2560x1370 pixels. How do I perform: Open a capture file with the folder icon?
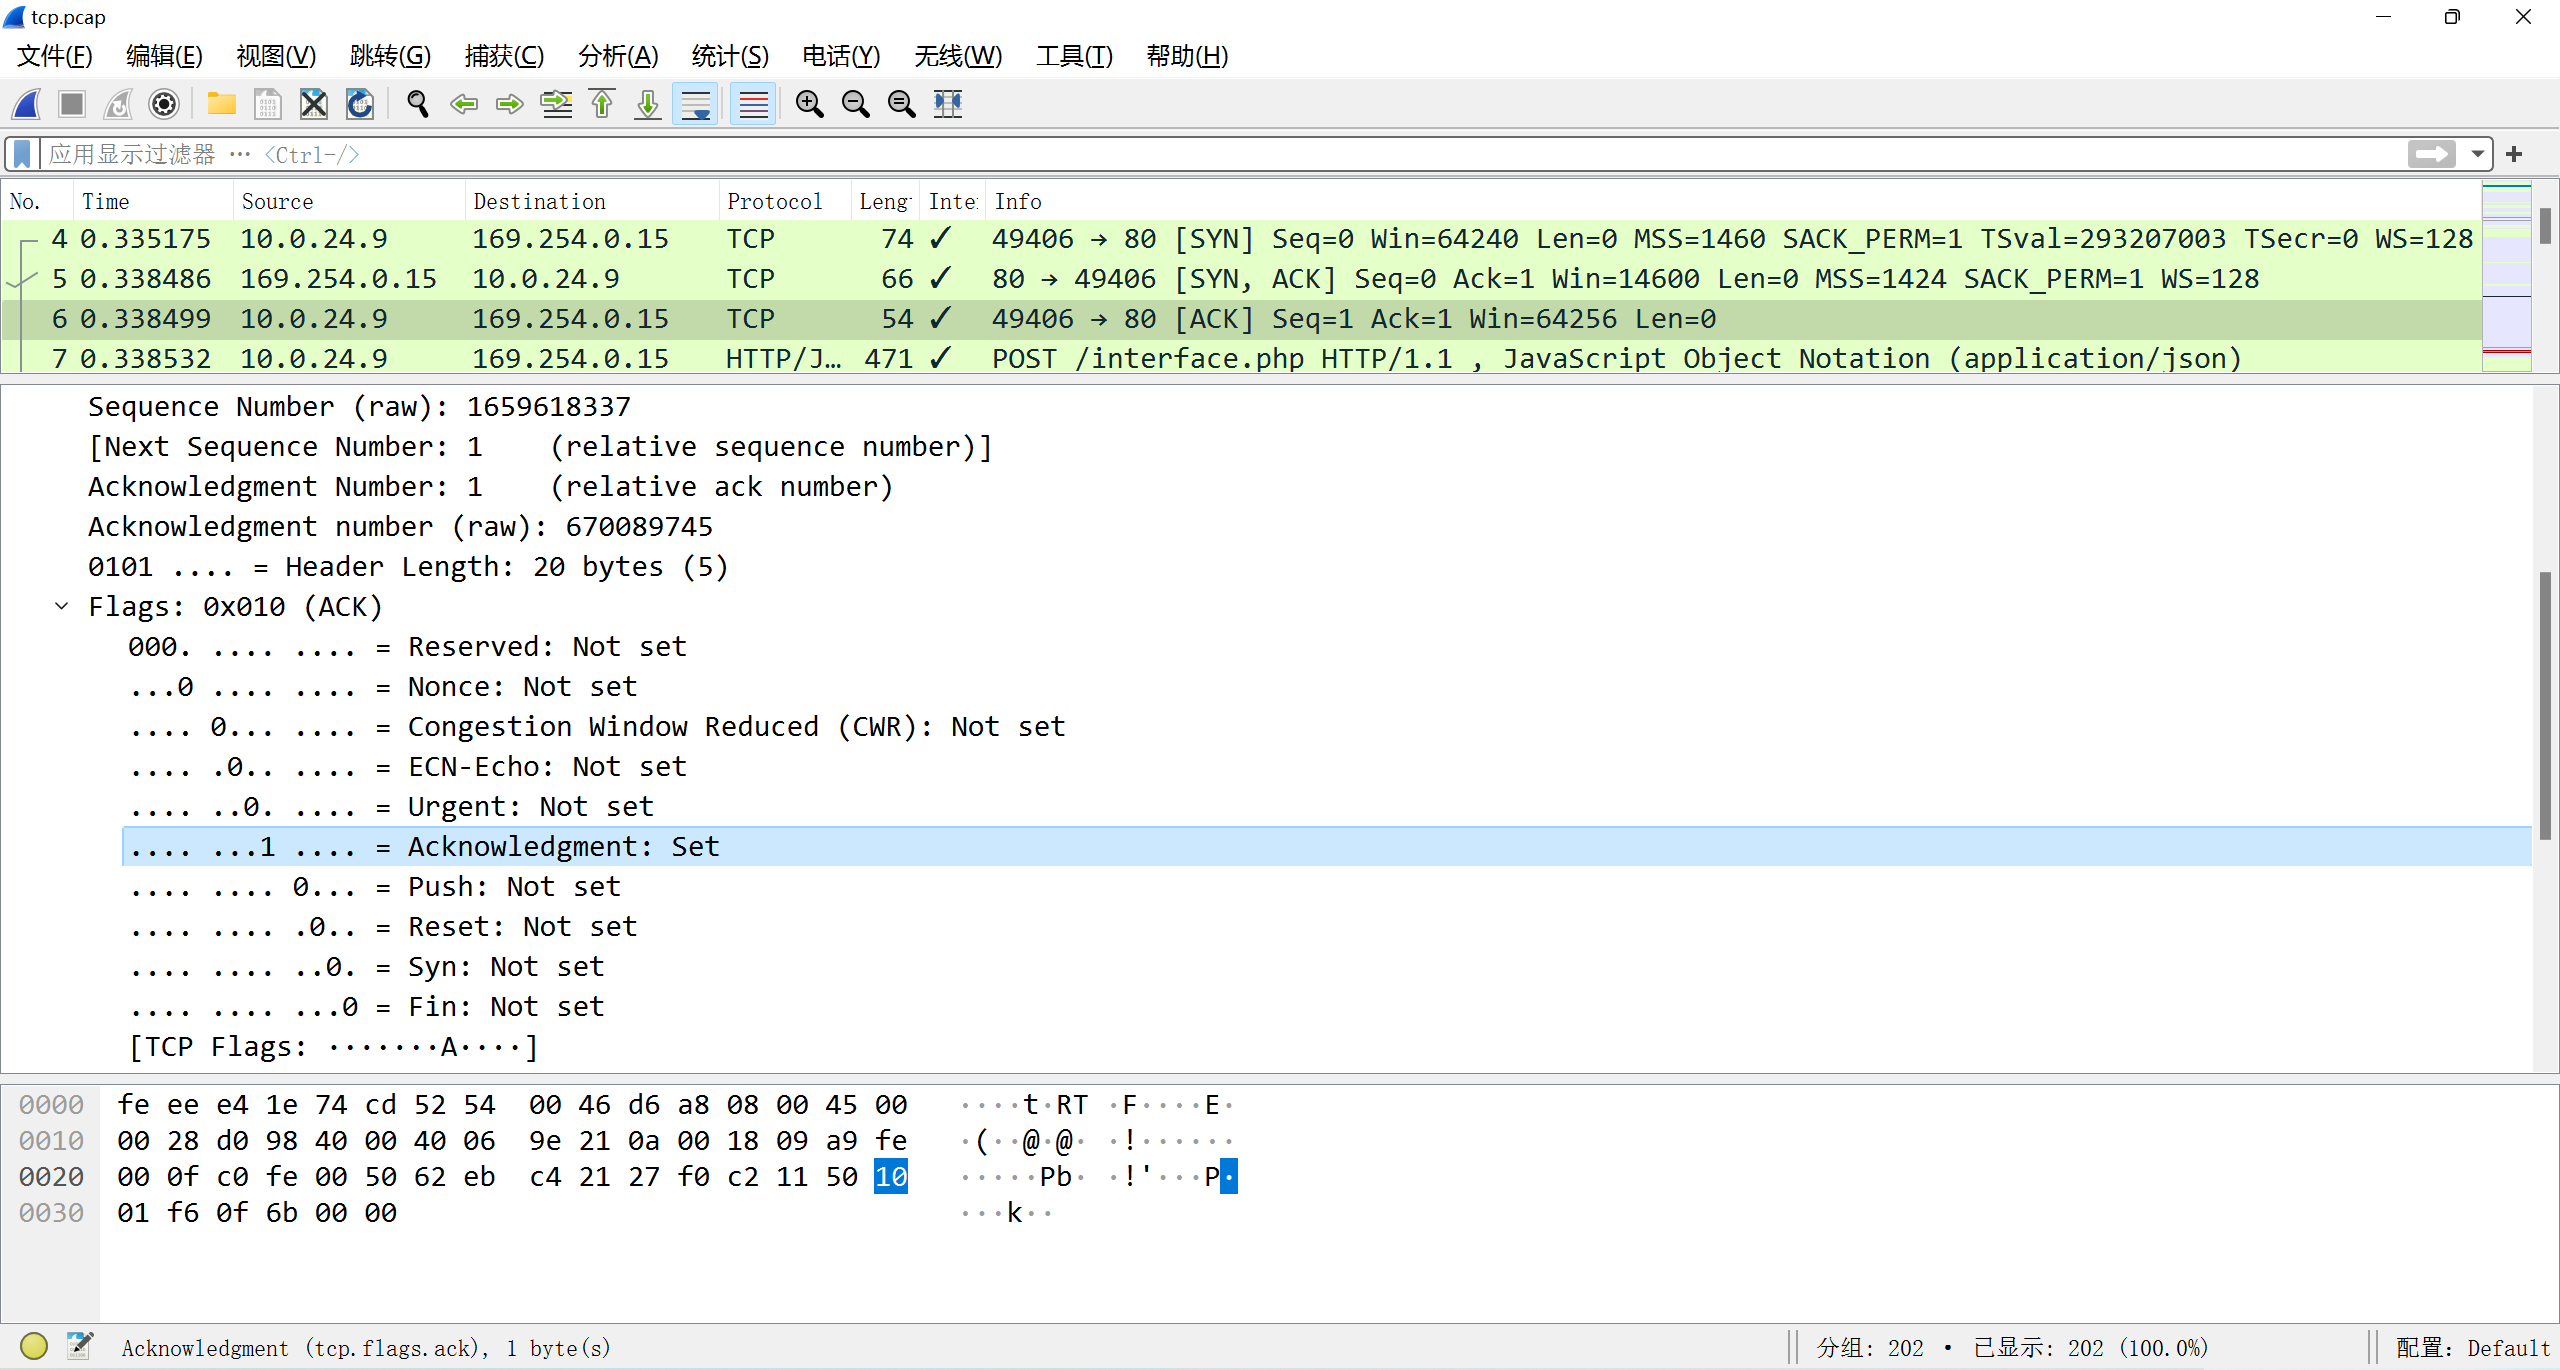pos(221,104)
